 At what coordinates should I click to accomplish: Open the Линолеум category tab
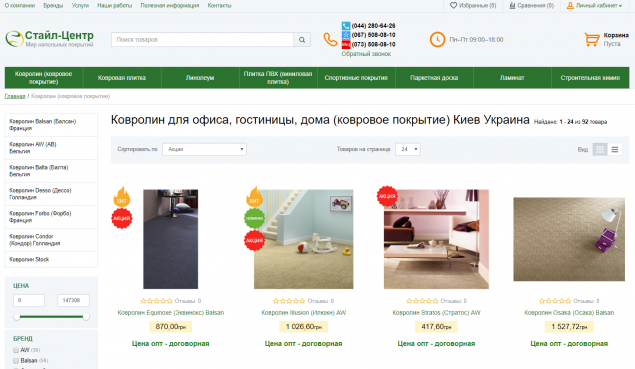tap(200, 78)
